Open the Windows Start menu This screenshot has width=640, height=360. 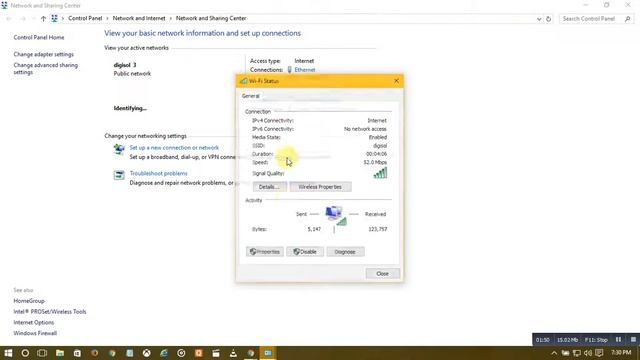8,353
